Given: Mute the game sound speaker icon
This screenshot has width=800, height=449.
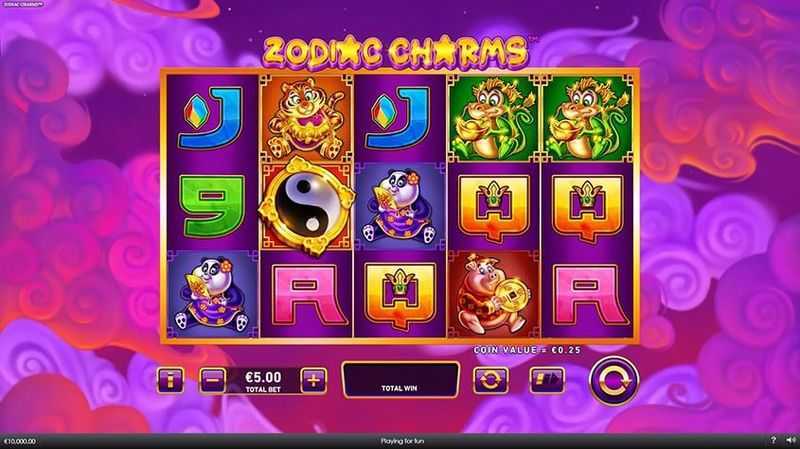Looking at the screenshot, I should pyautogui.click(x=790, y=440).
